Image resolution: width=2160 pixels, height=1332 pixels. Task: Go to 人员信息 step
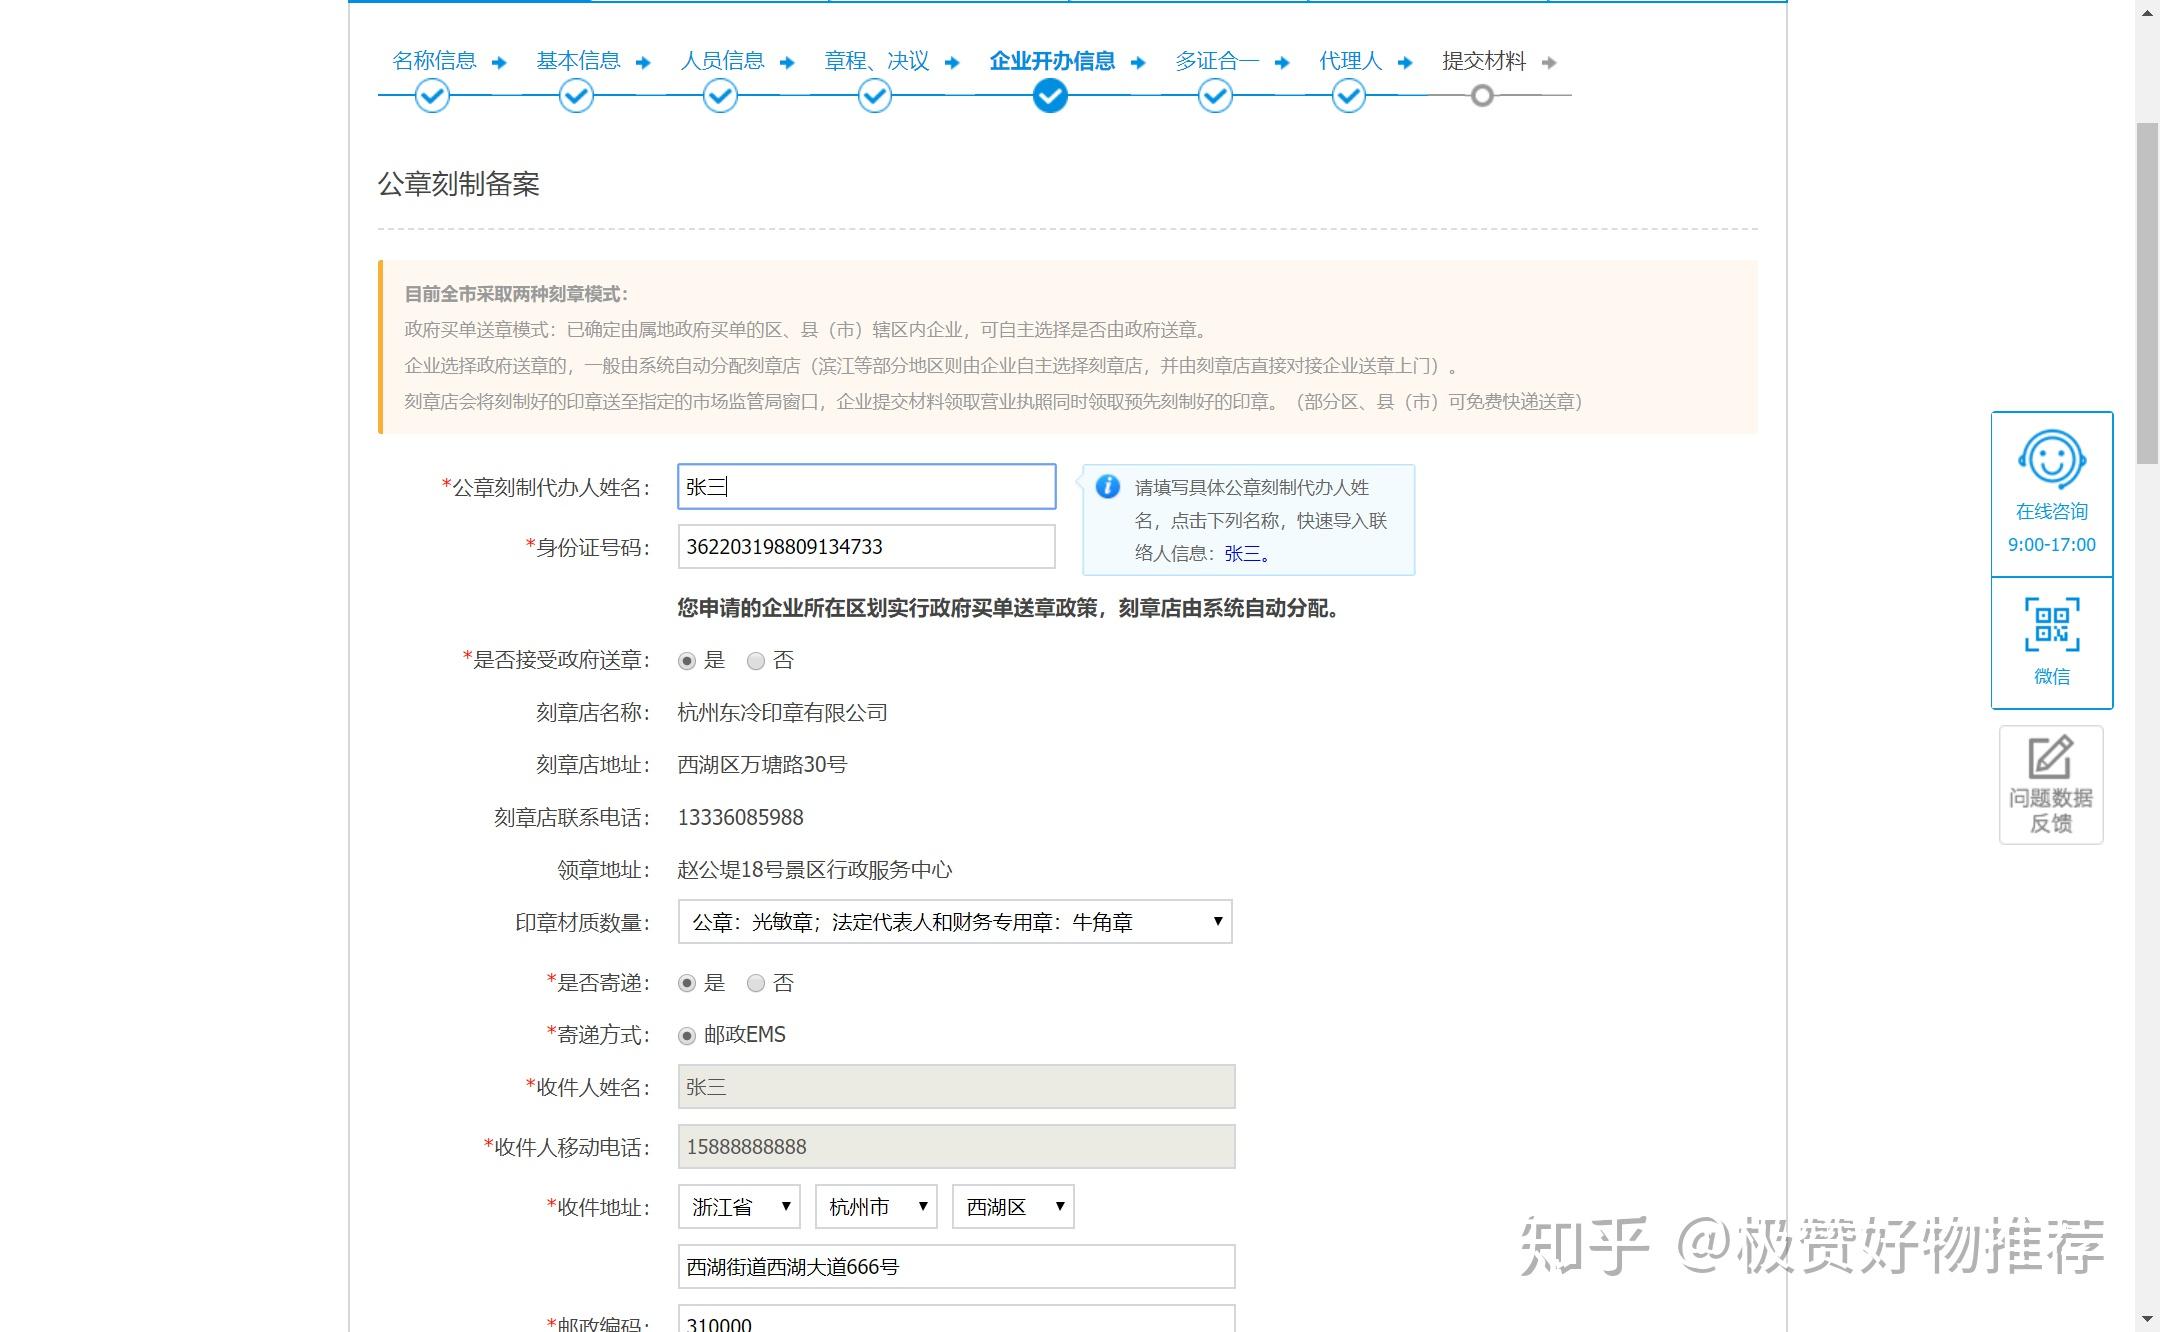click(722, 61)
